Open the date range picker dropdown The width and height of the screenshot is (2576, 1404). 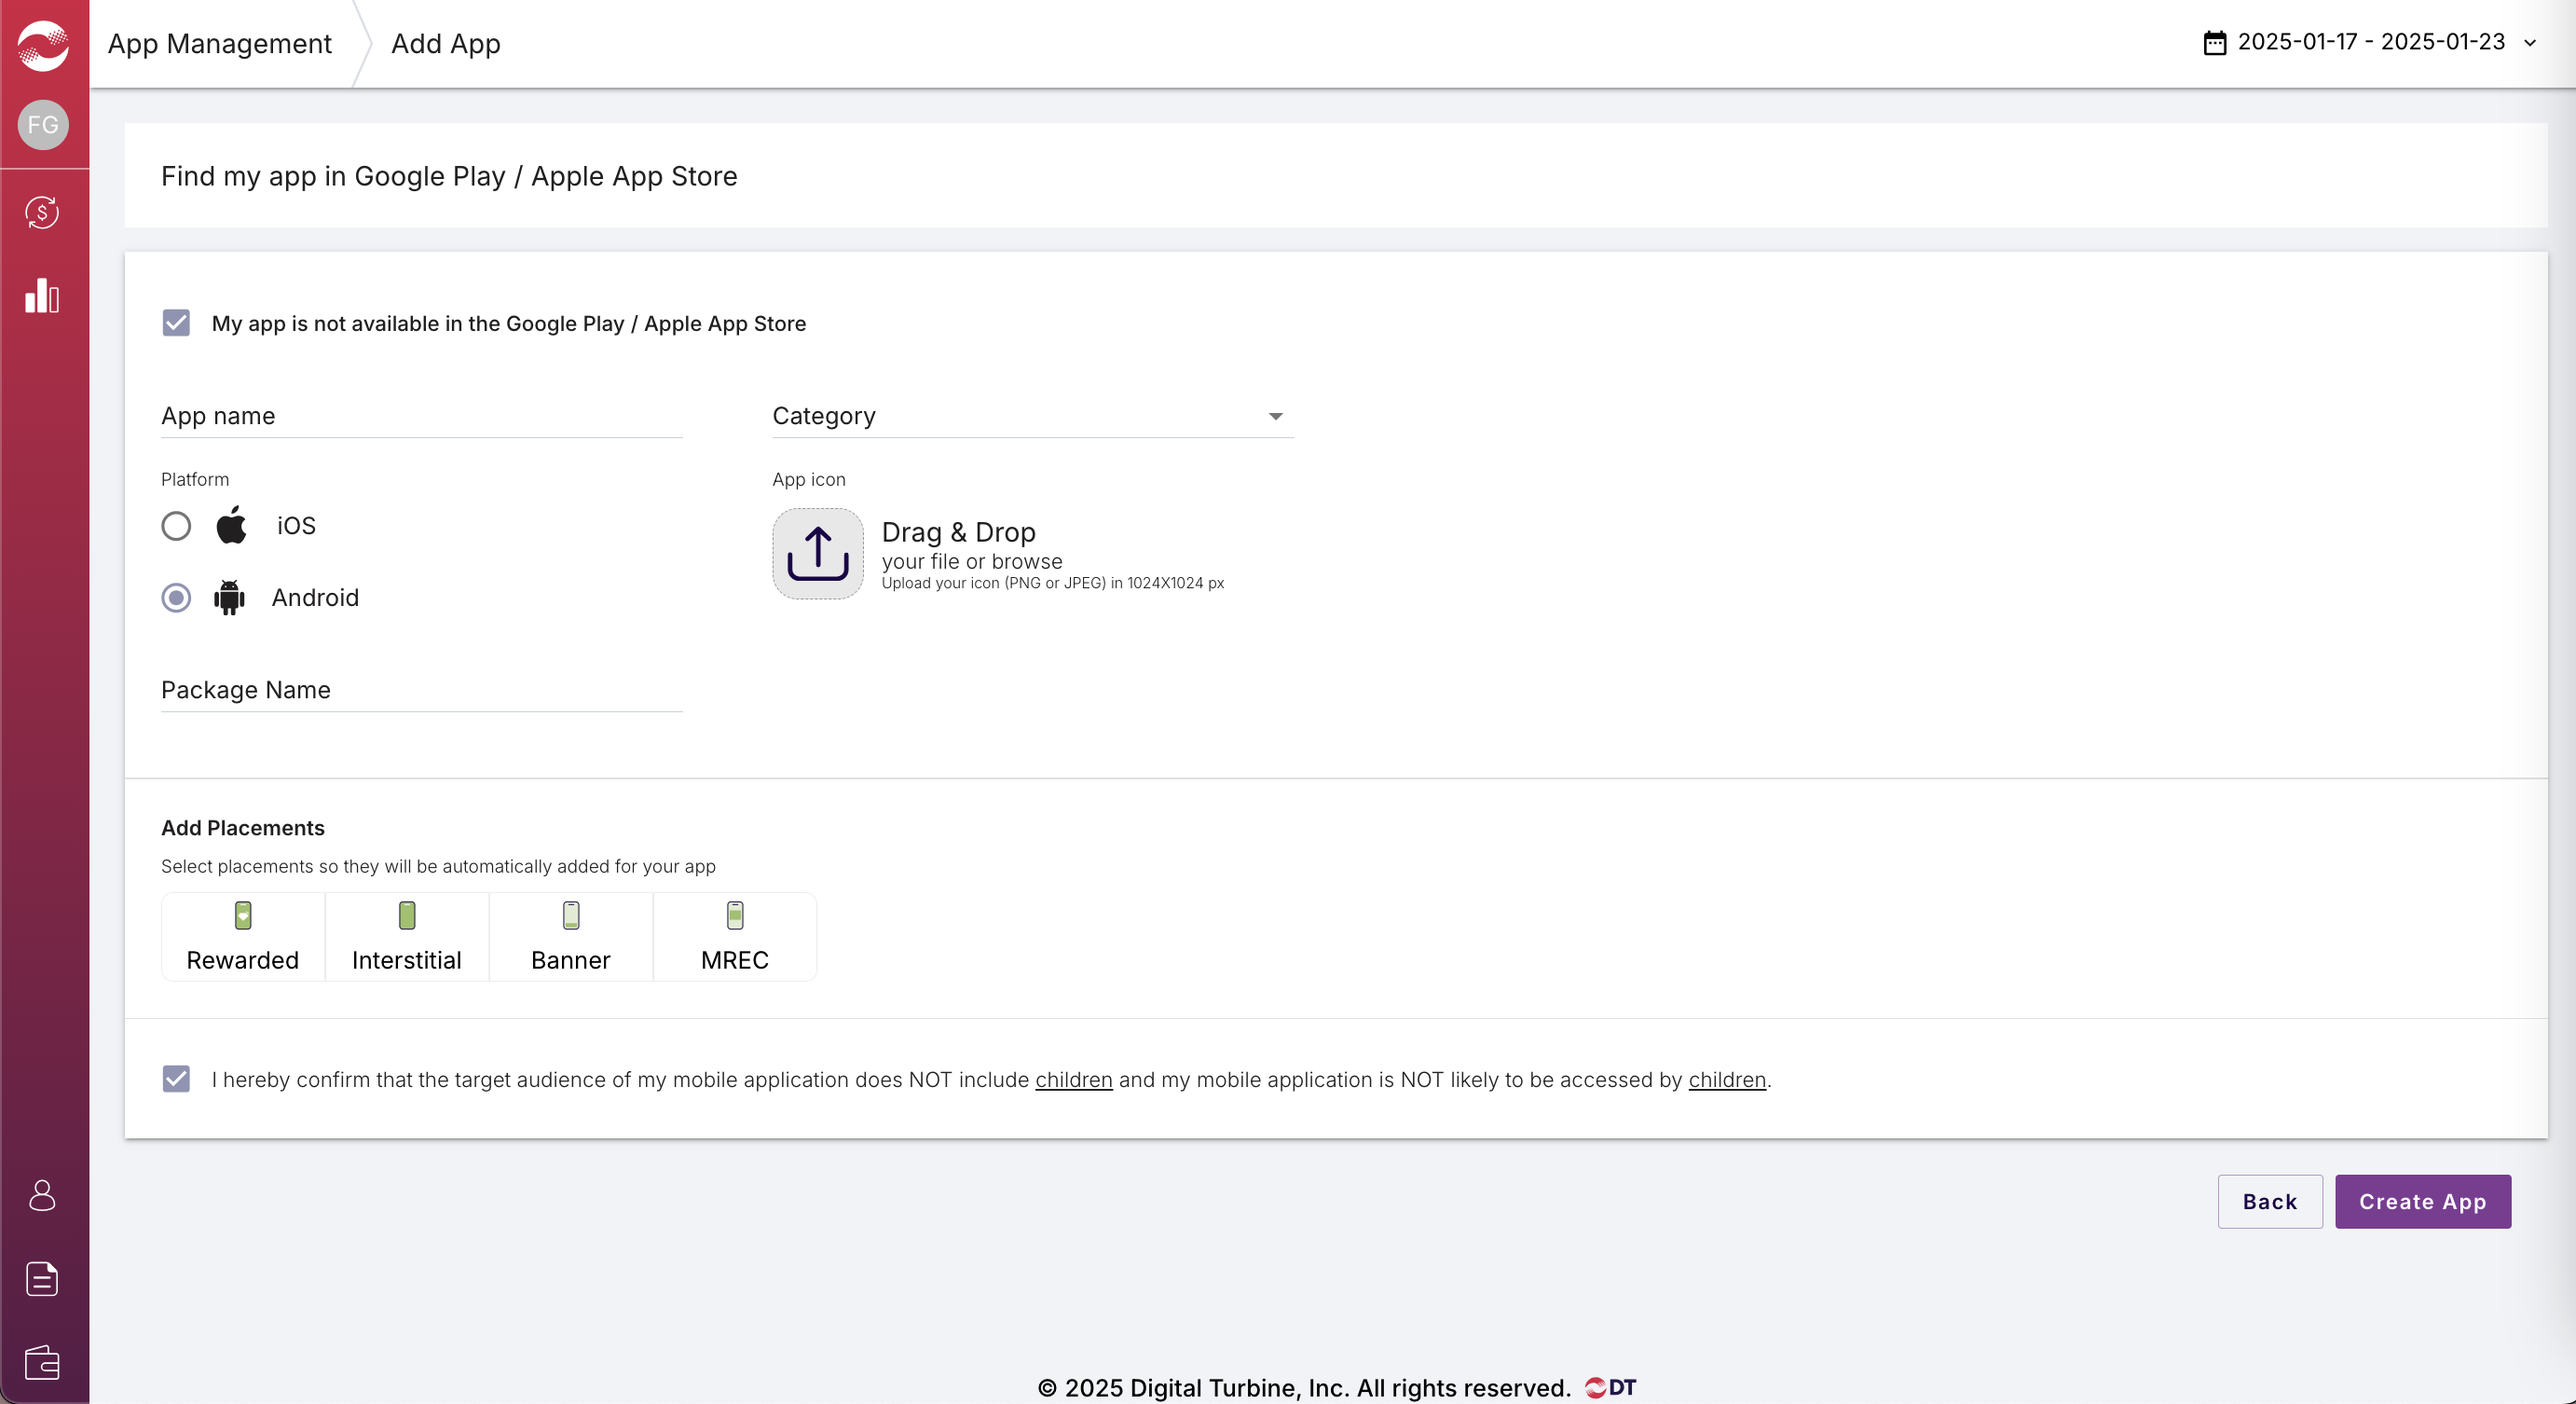tap(2371, 42)
